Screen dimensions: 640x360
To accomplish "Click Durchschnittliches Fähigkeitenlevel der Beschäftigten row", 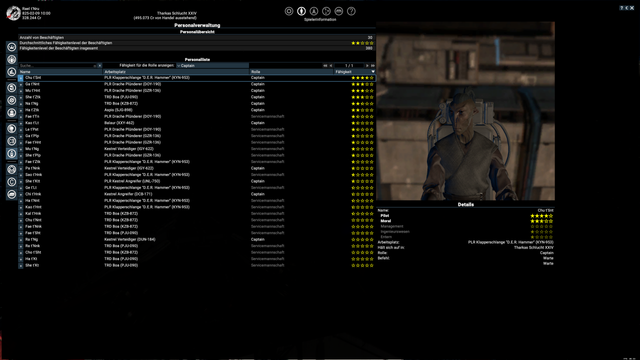I will point(197,43).
